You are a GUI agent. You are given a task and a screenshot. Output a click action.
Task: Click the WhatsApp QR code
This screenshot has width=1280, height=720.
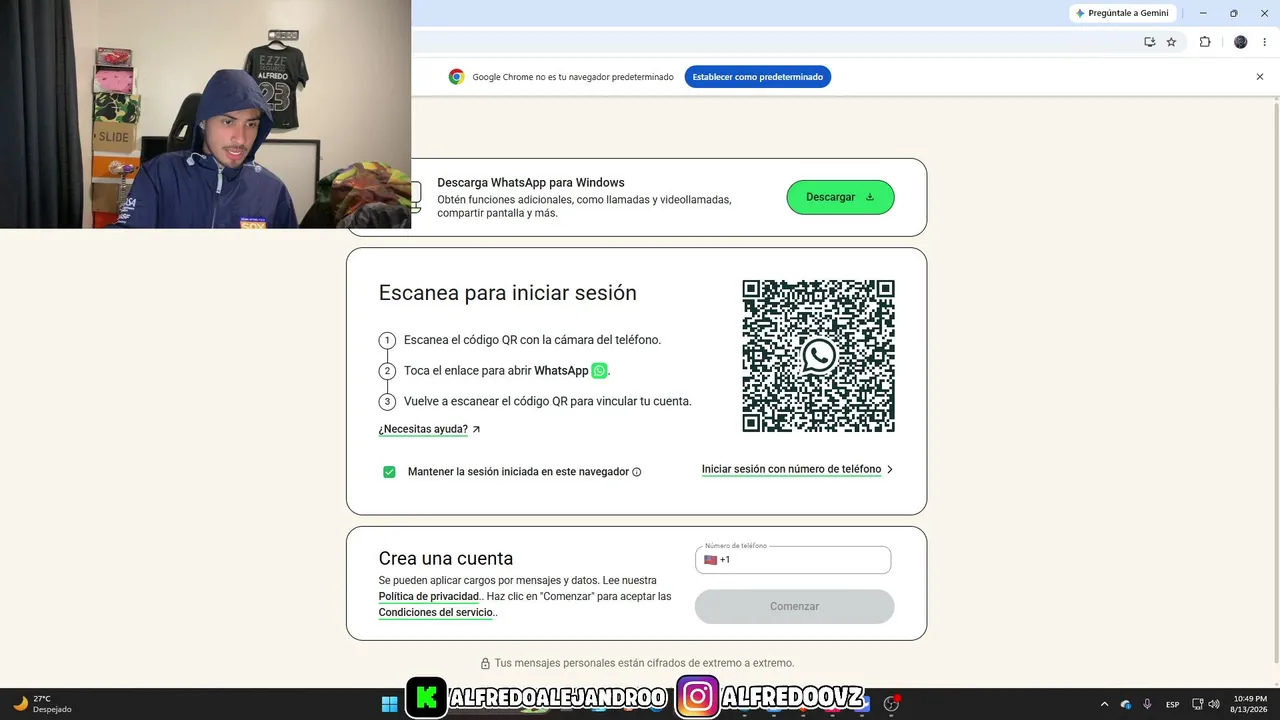[818, 356]
